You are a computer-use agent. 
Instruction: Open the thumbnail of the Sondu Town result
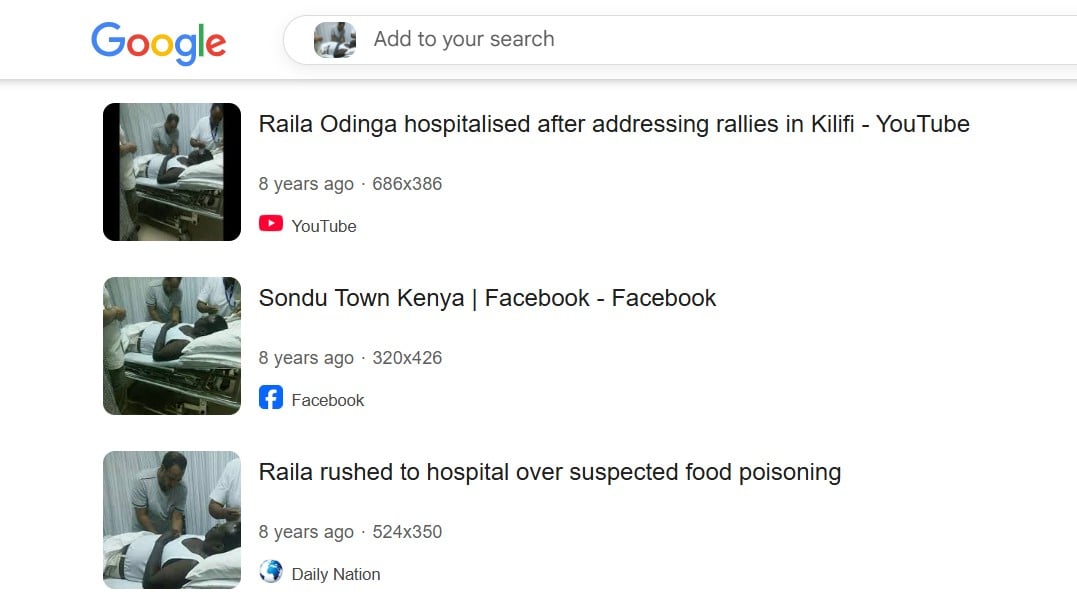click(172, 346)
